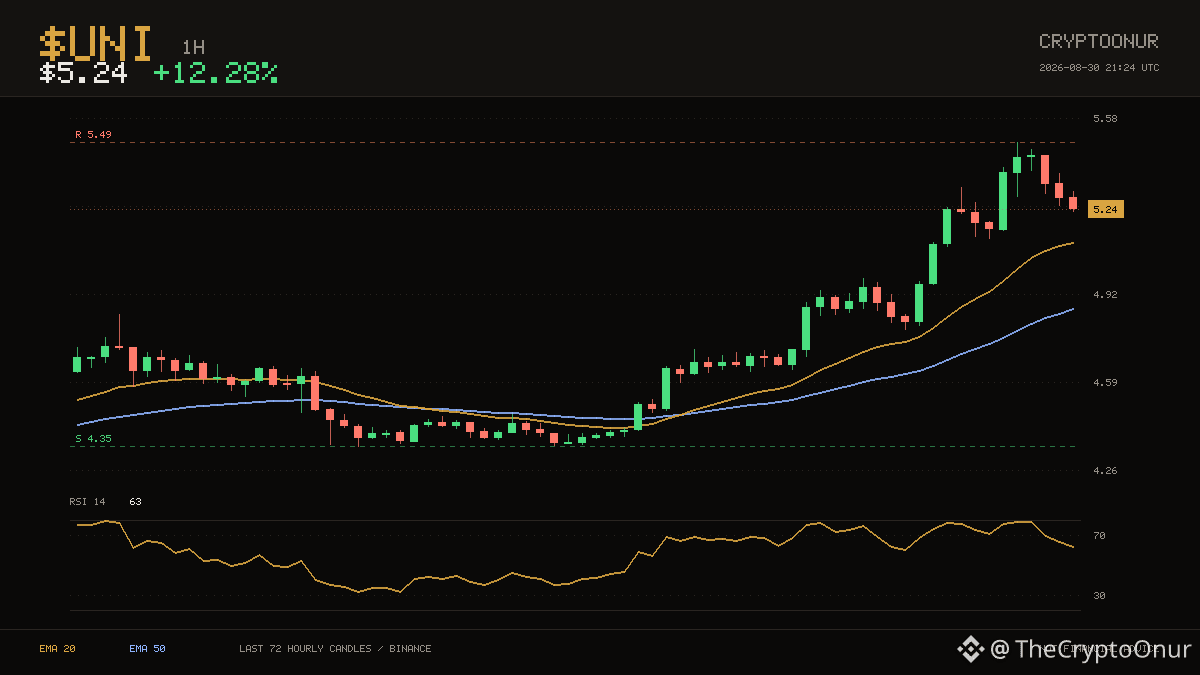The width and height of the screenshot is (1200, 675).
Task: Click the R 5.49 resistance label
Action: [x=93, y=134]
